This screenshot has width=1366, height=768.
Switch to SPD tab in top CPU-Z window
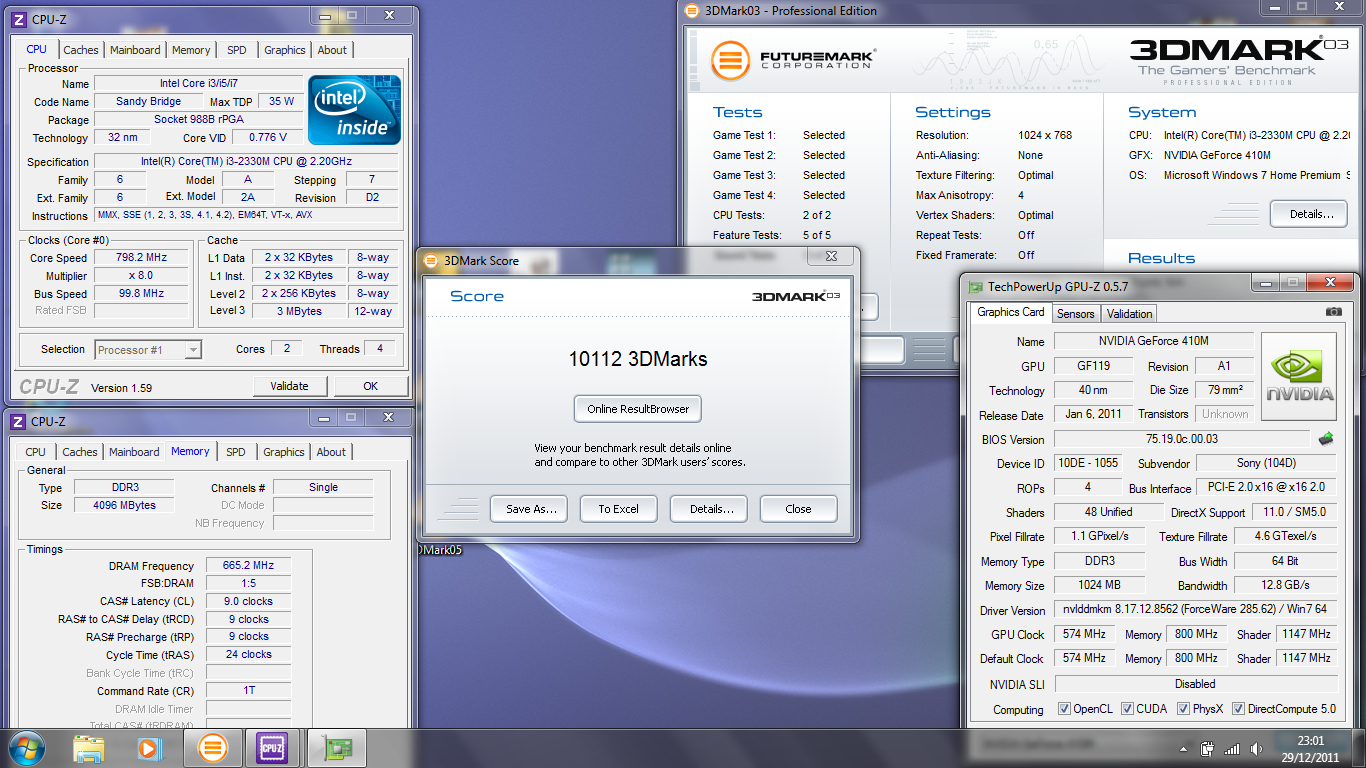click(x=236, y=50)
